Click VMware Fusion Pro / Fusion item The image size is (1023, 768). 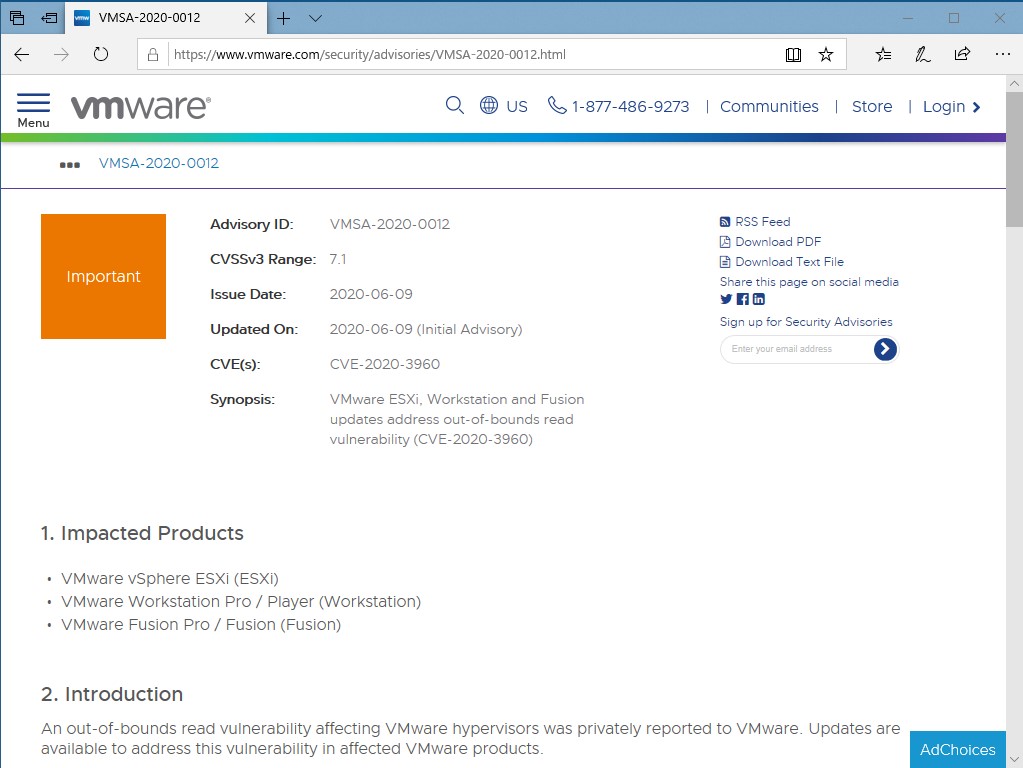pyautogui.click(x=201, y=624)
